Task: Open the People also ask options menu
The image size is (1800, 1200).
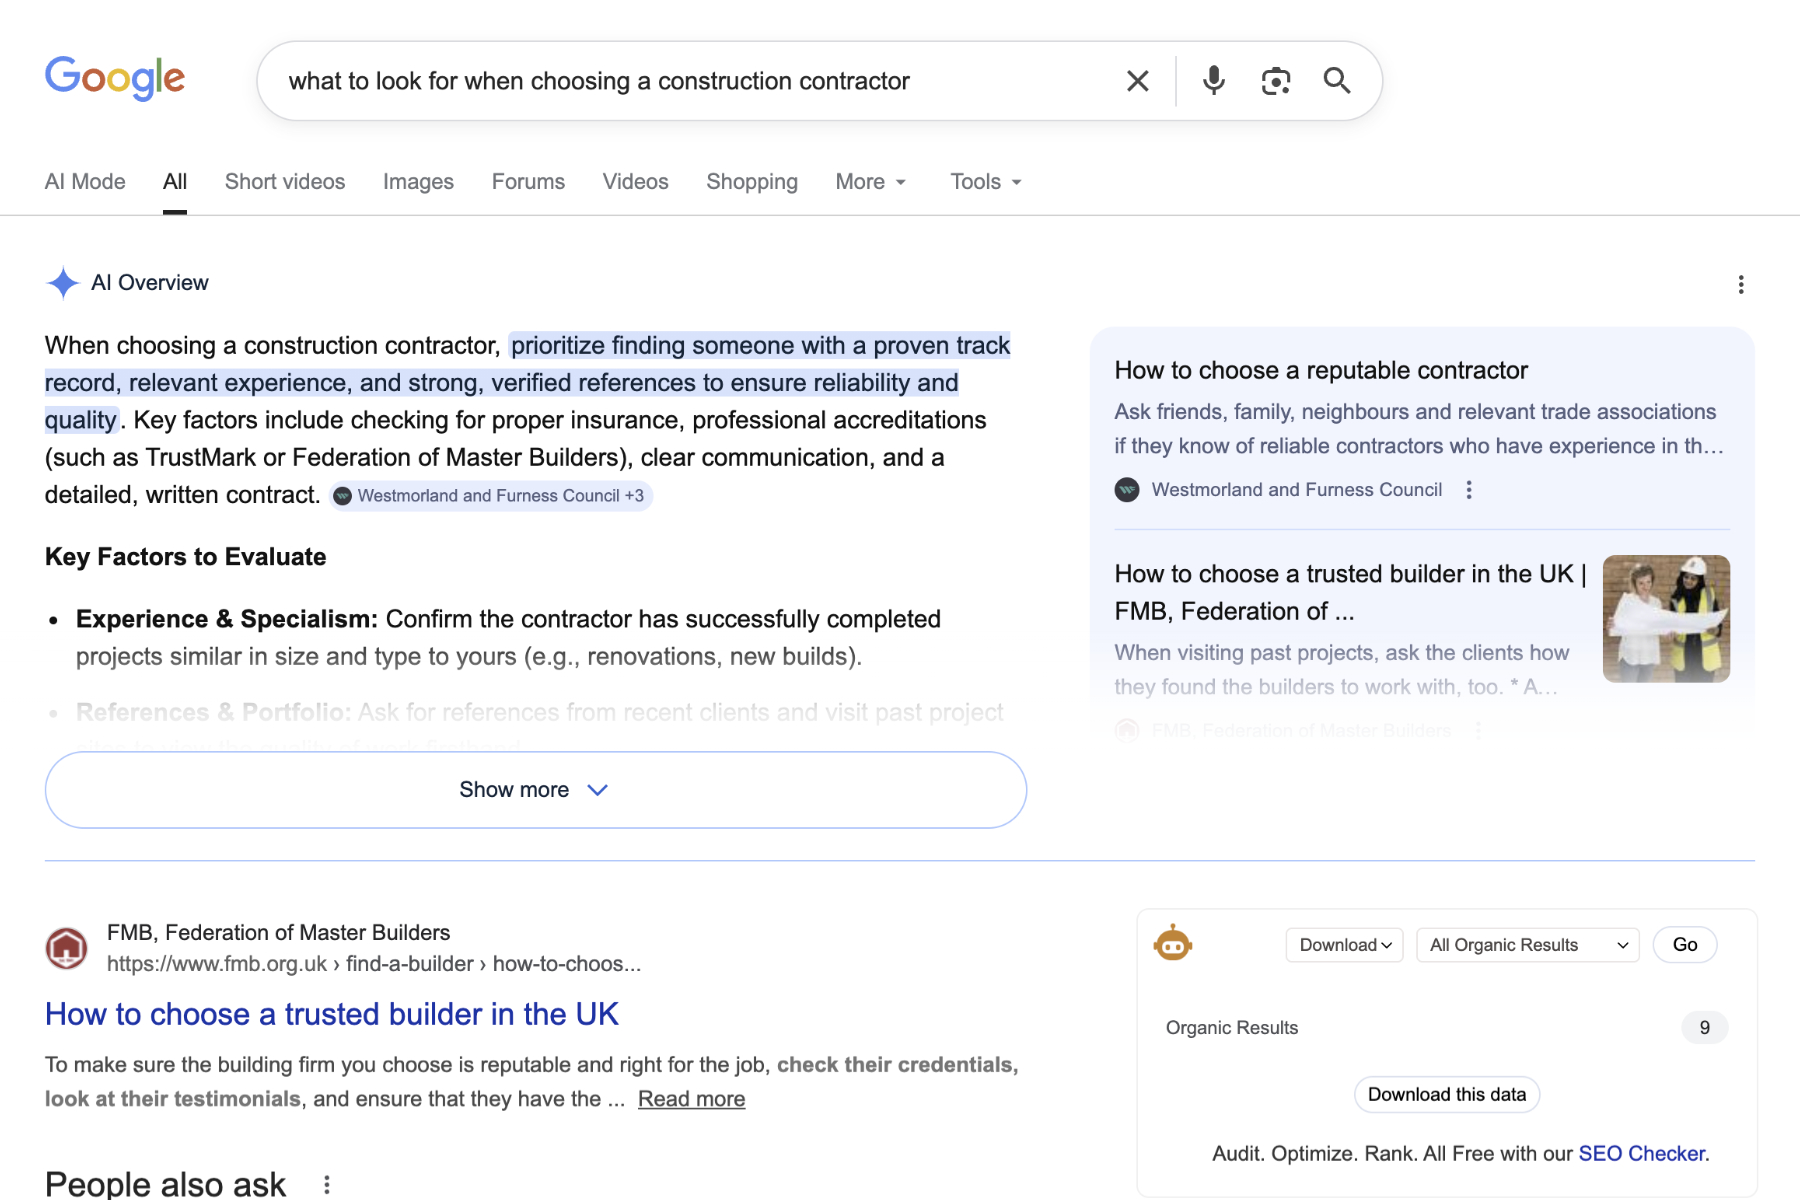Action: [325, 1185]
